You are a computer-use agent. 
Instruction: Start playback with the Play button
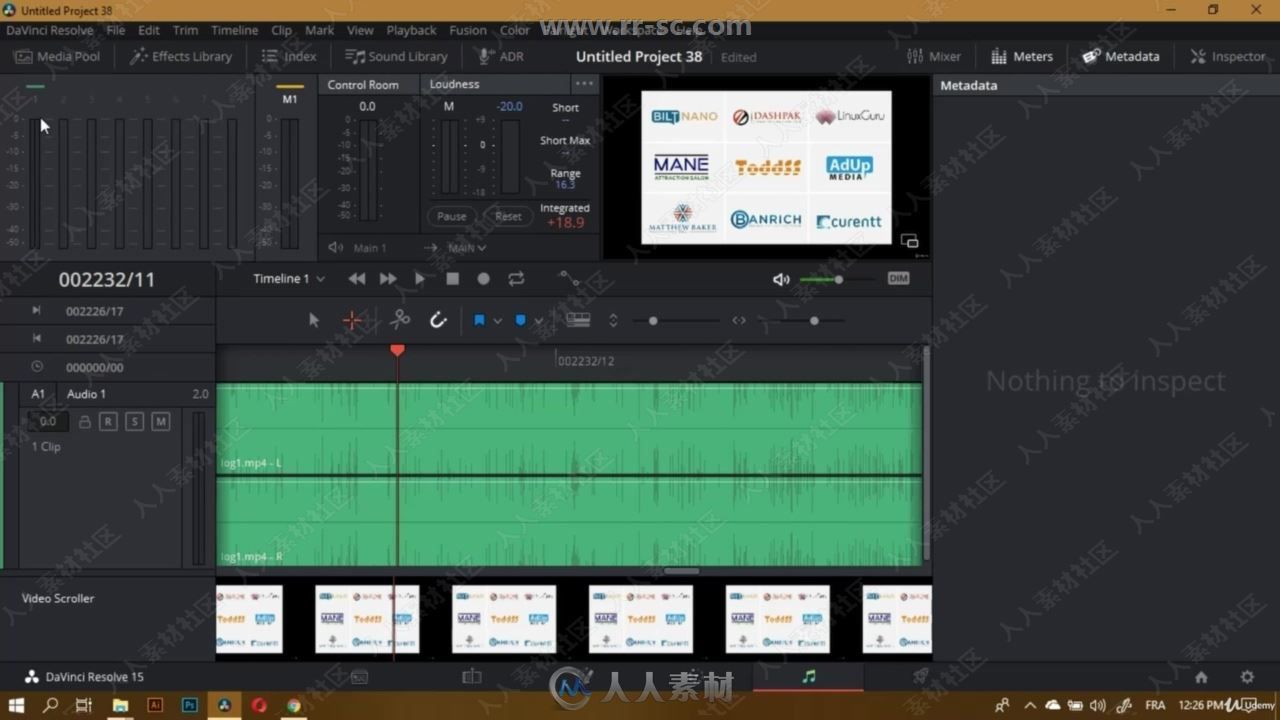[x=420, y=279]
